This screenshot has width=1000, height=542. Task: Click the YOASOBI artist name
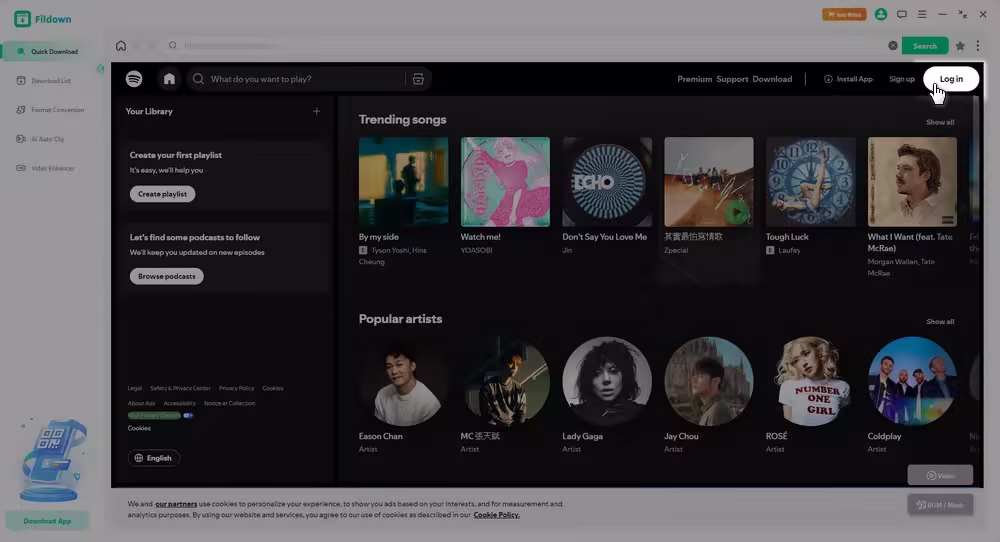tap(476, 251)
